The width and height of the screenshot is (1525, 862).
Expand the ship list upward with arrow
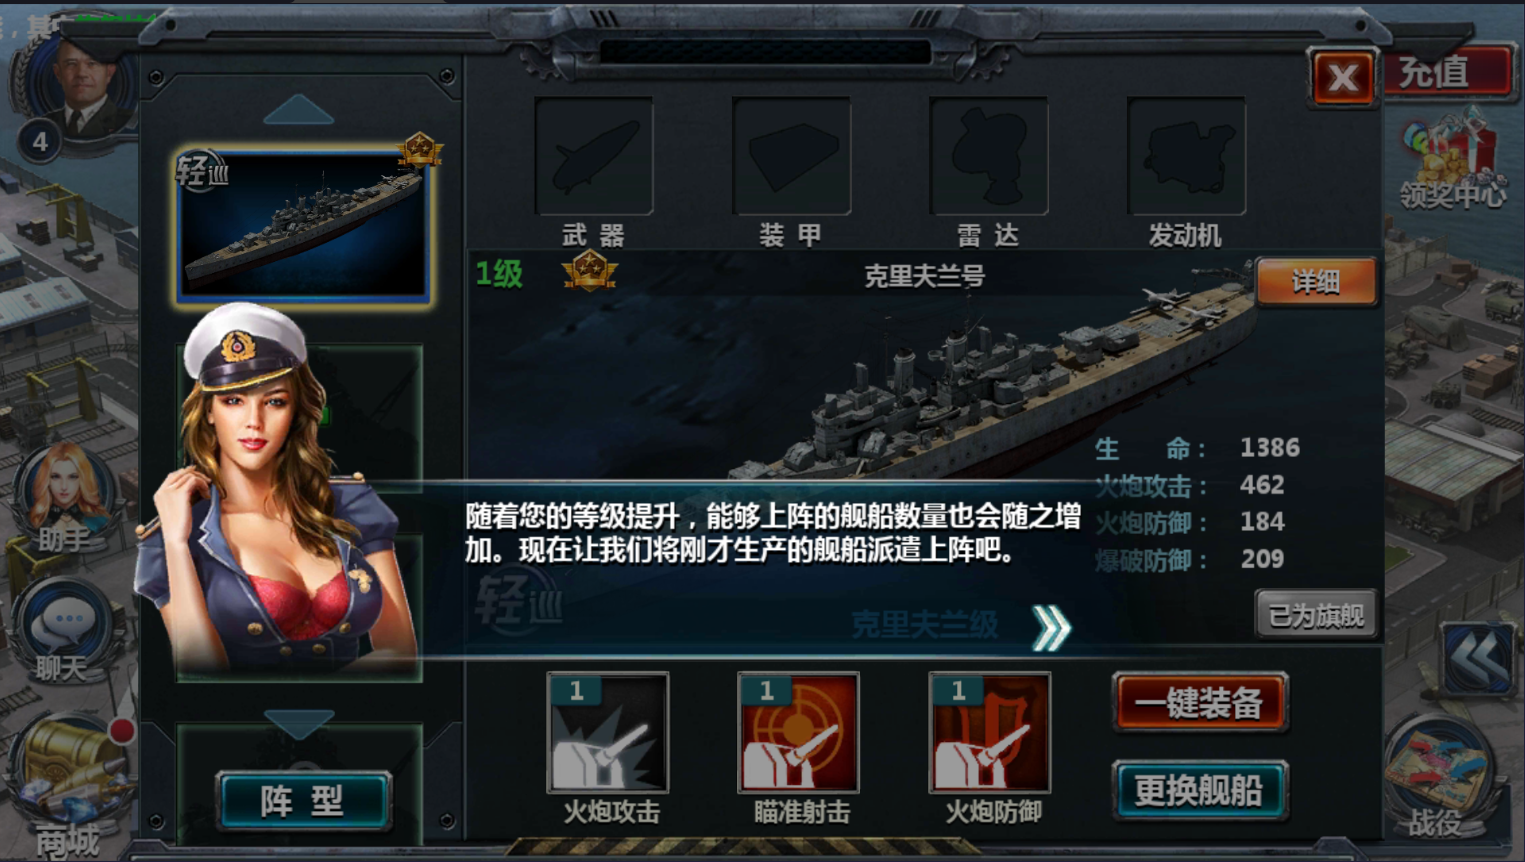[x=298, y=109]
